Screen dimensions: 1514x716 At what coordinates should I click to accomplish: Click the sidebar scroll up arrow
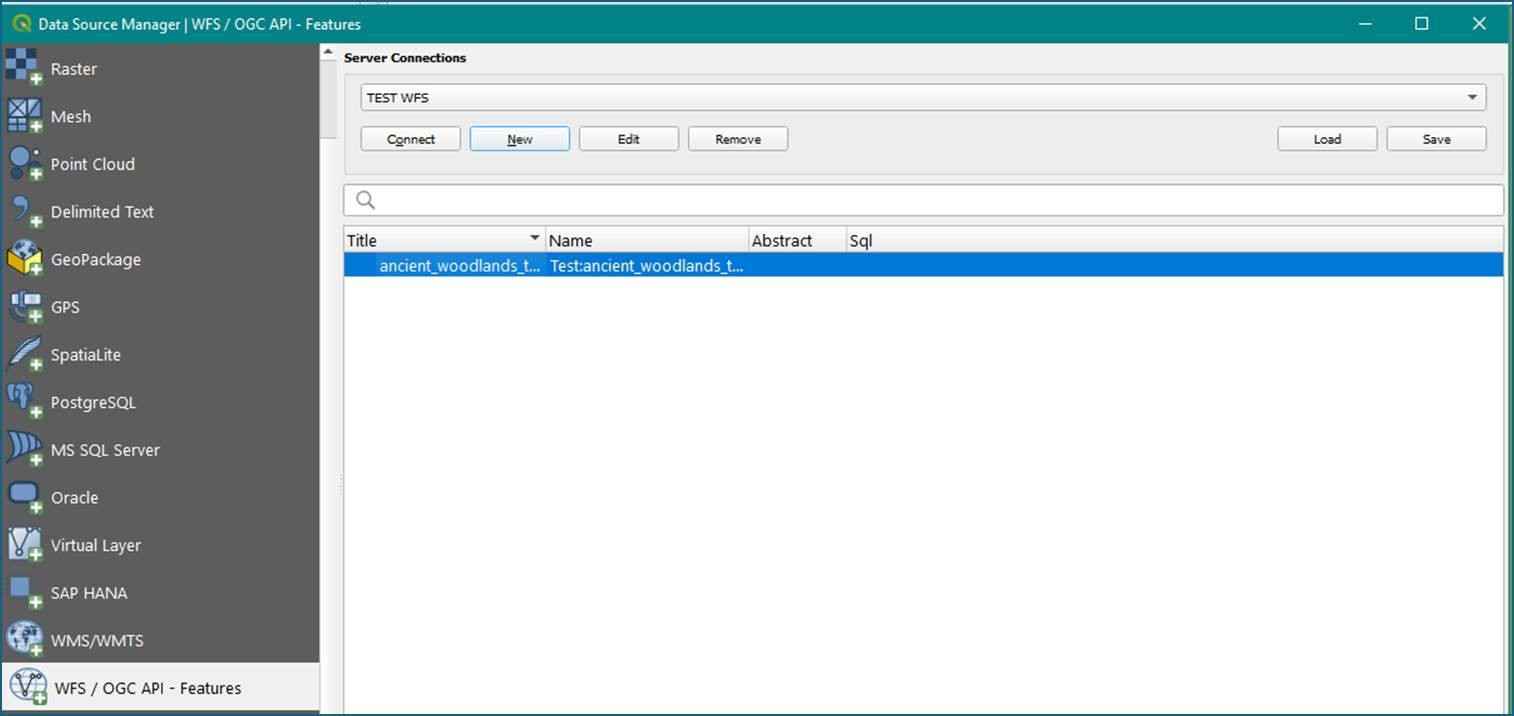click(x=328, y=54)
